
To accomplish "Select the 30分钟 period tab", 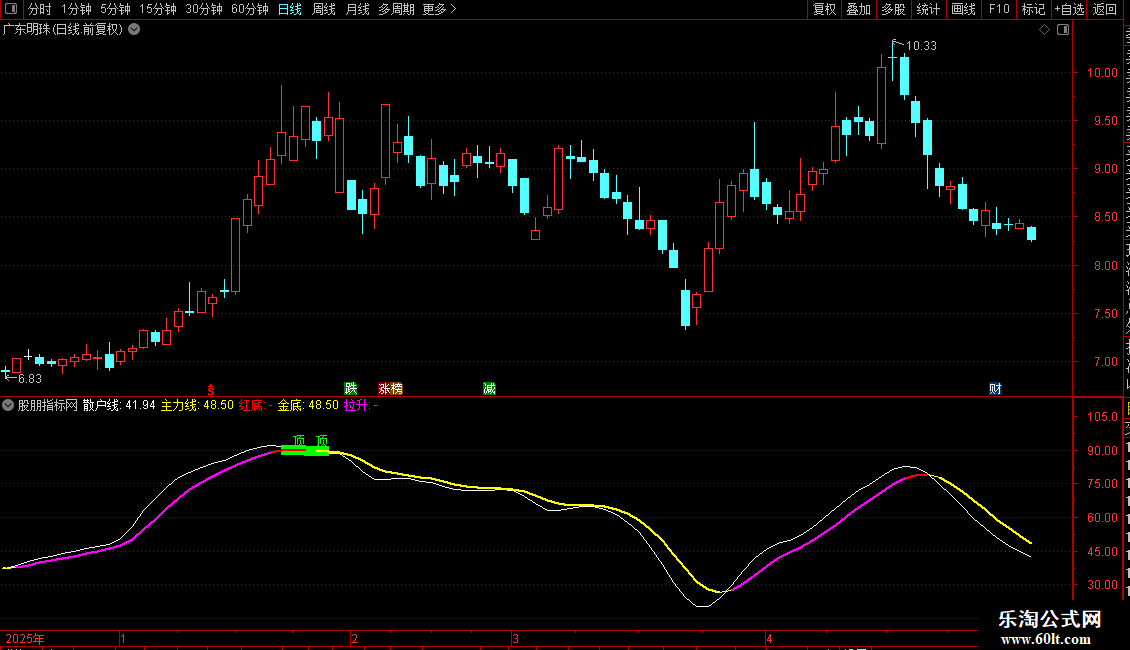I will [204, 9].
